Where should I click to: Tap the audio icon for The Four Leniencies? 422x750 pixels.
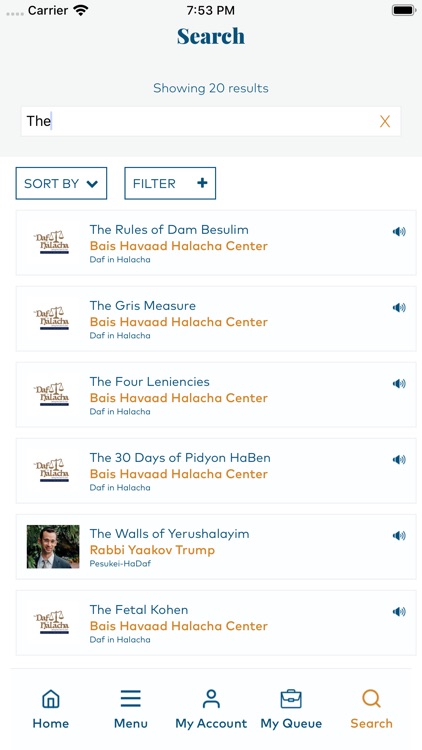(x=399, y=384)
